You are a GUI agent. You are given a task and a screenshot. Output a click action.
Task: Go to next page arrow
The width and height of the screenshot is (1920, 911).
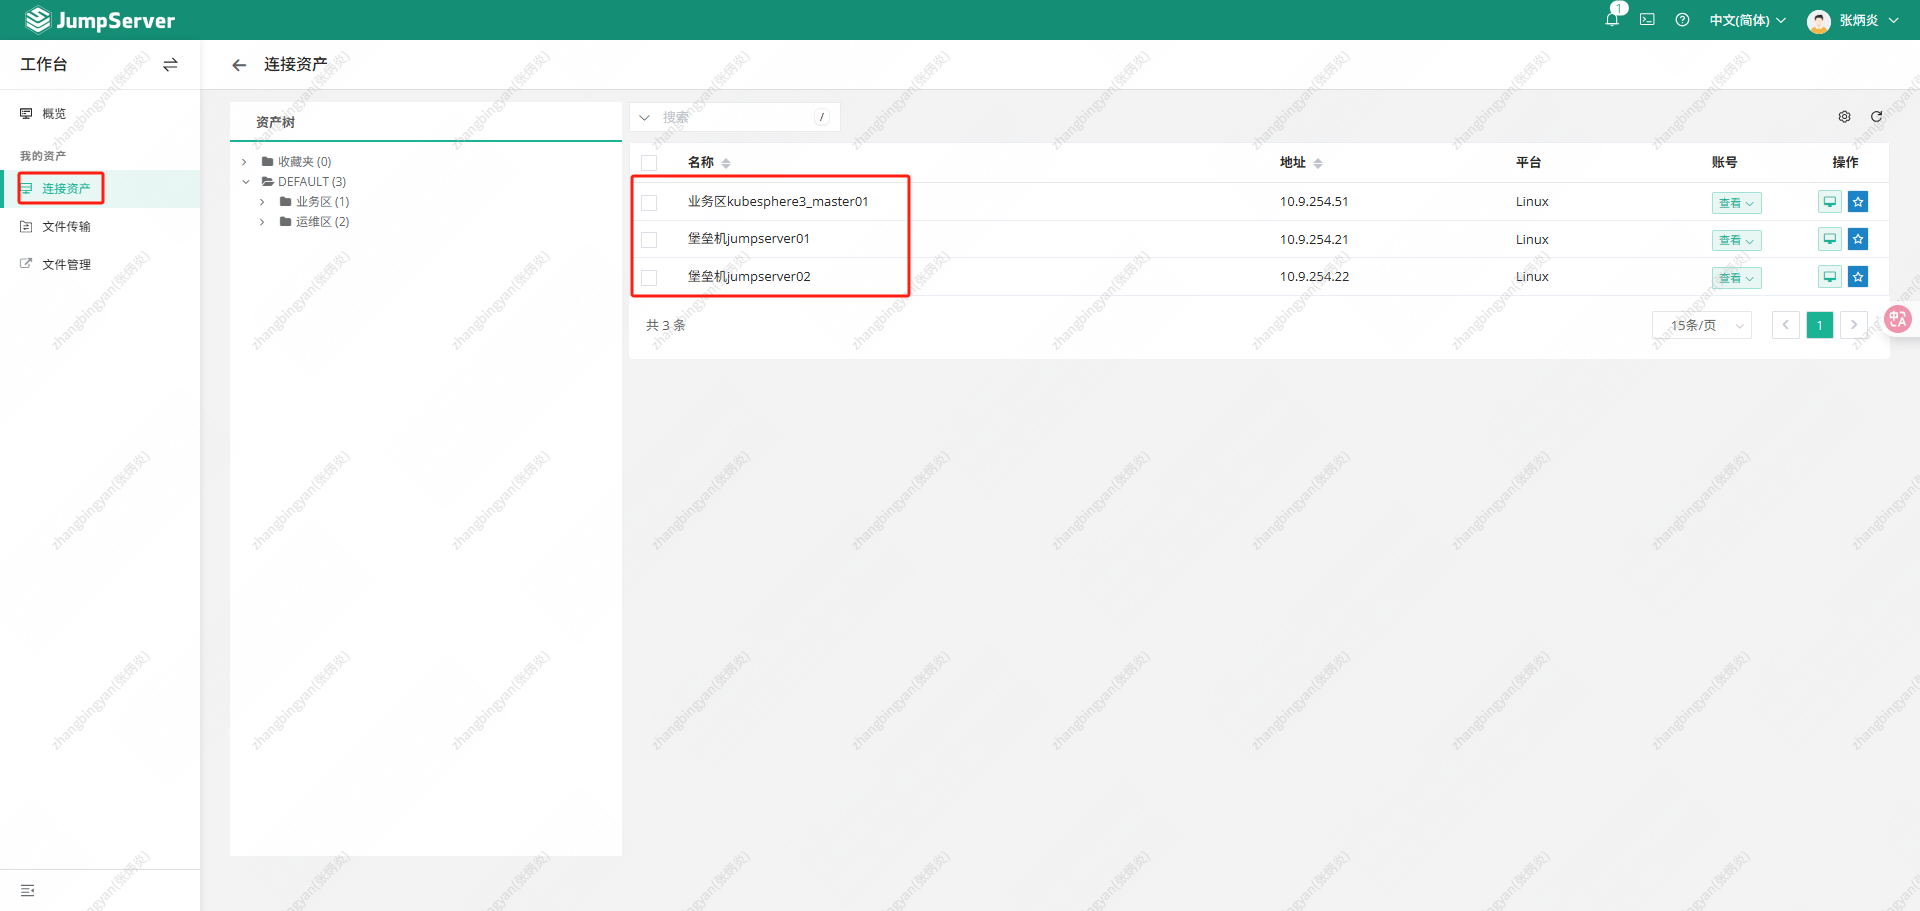click(x=1854, y=325)
